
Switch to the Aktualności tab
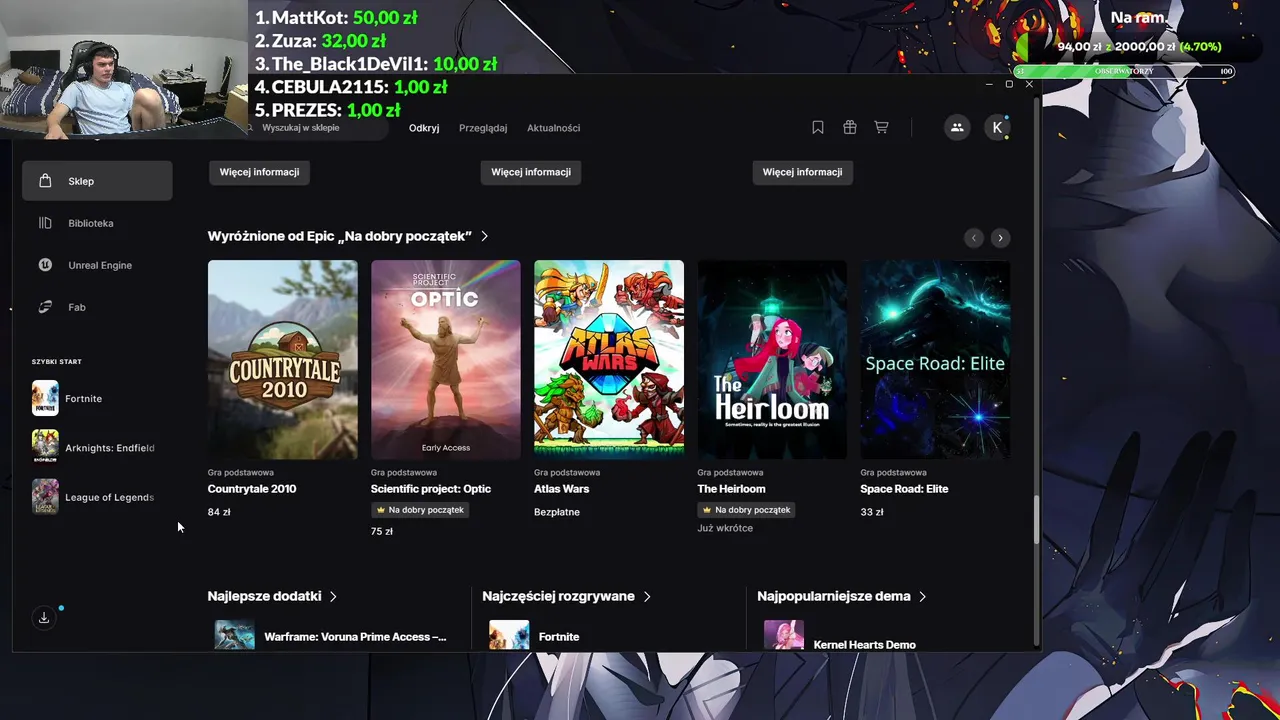click(x=554, y=128)
